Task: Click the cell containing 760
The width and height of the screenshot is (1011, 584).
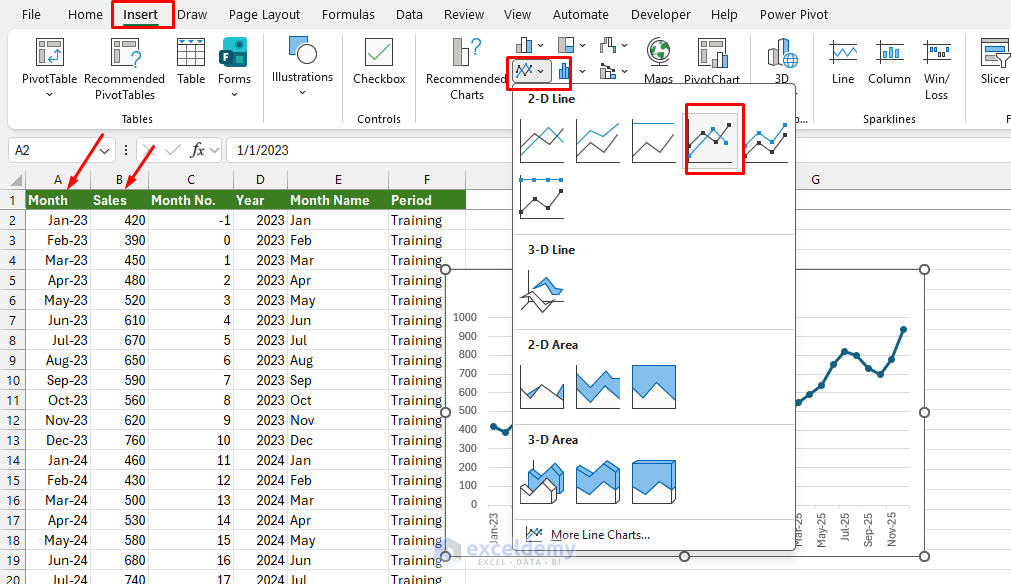Action: click(x=119, y=440)
